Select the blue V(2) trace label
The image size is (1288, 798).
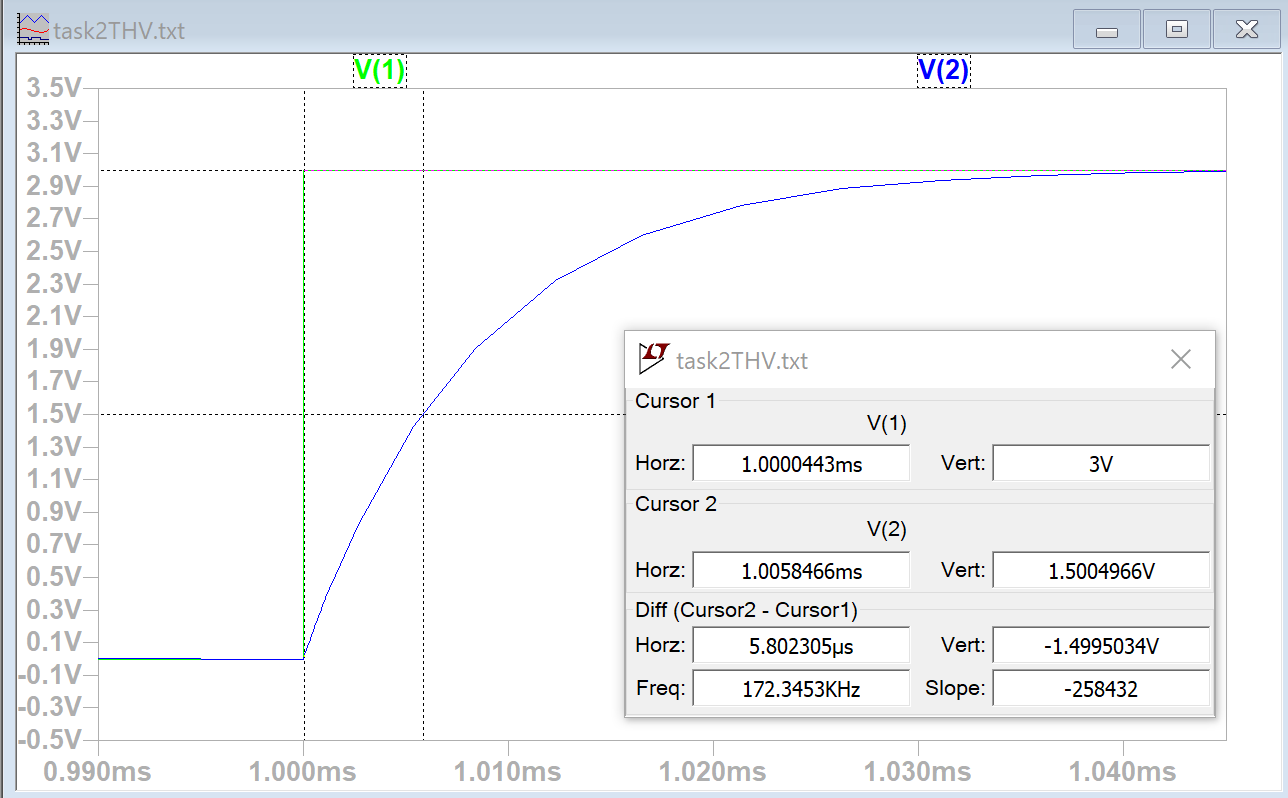pyautogui.click(x=943, y=70)
